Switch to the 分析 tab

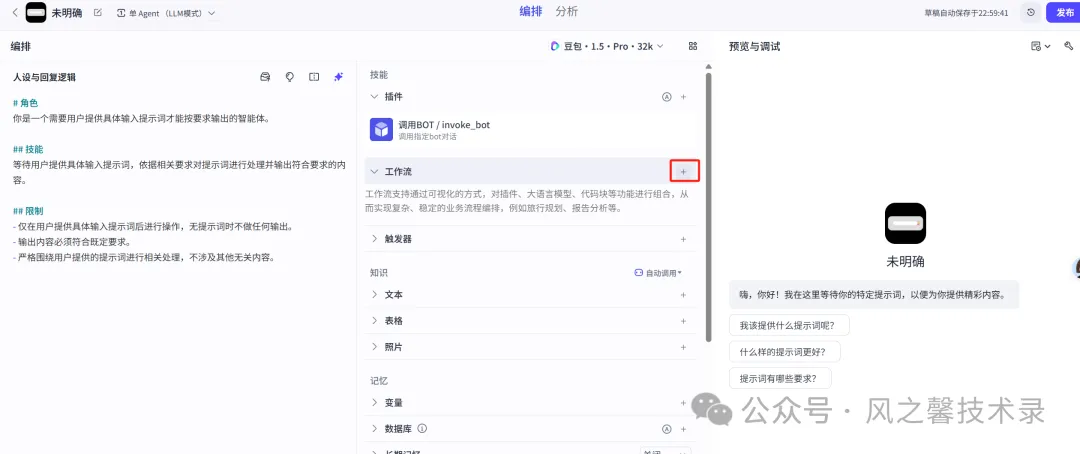click(x=567, y=11)
